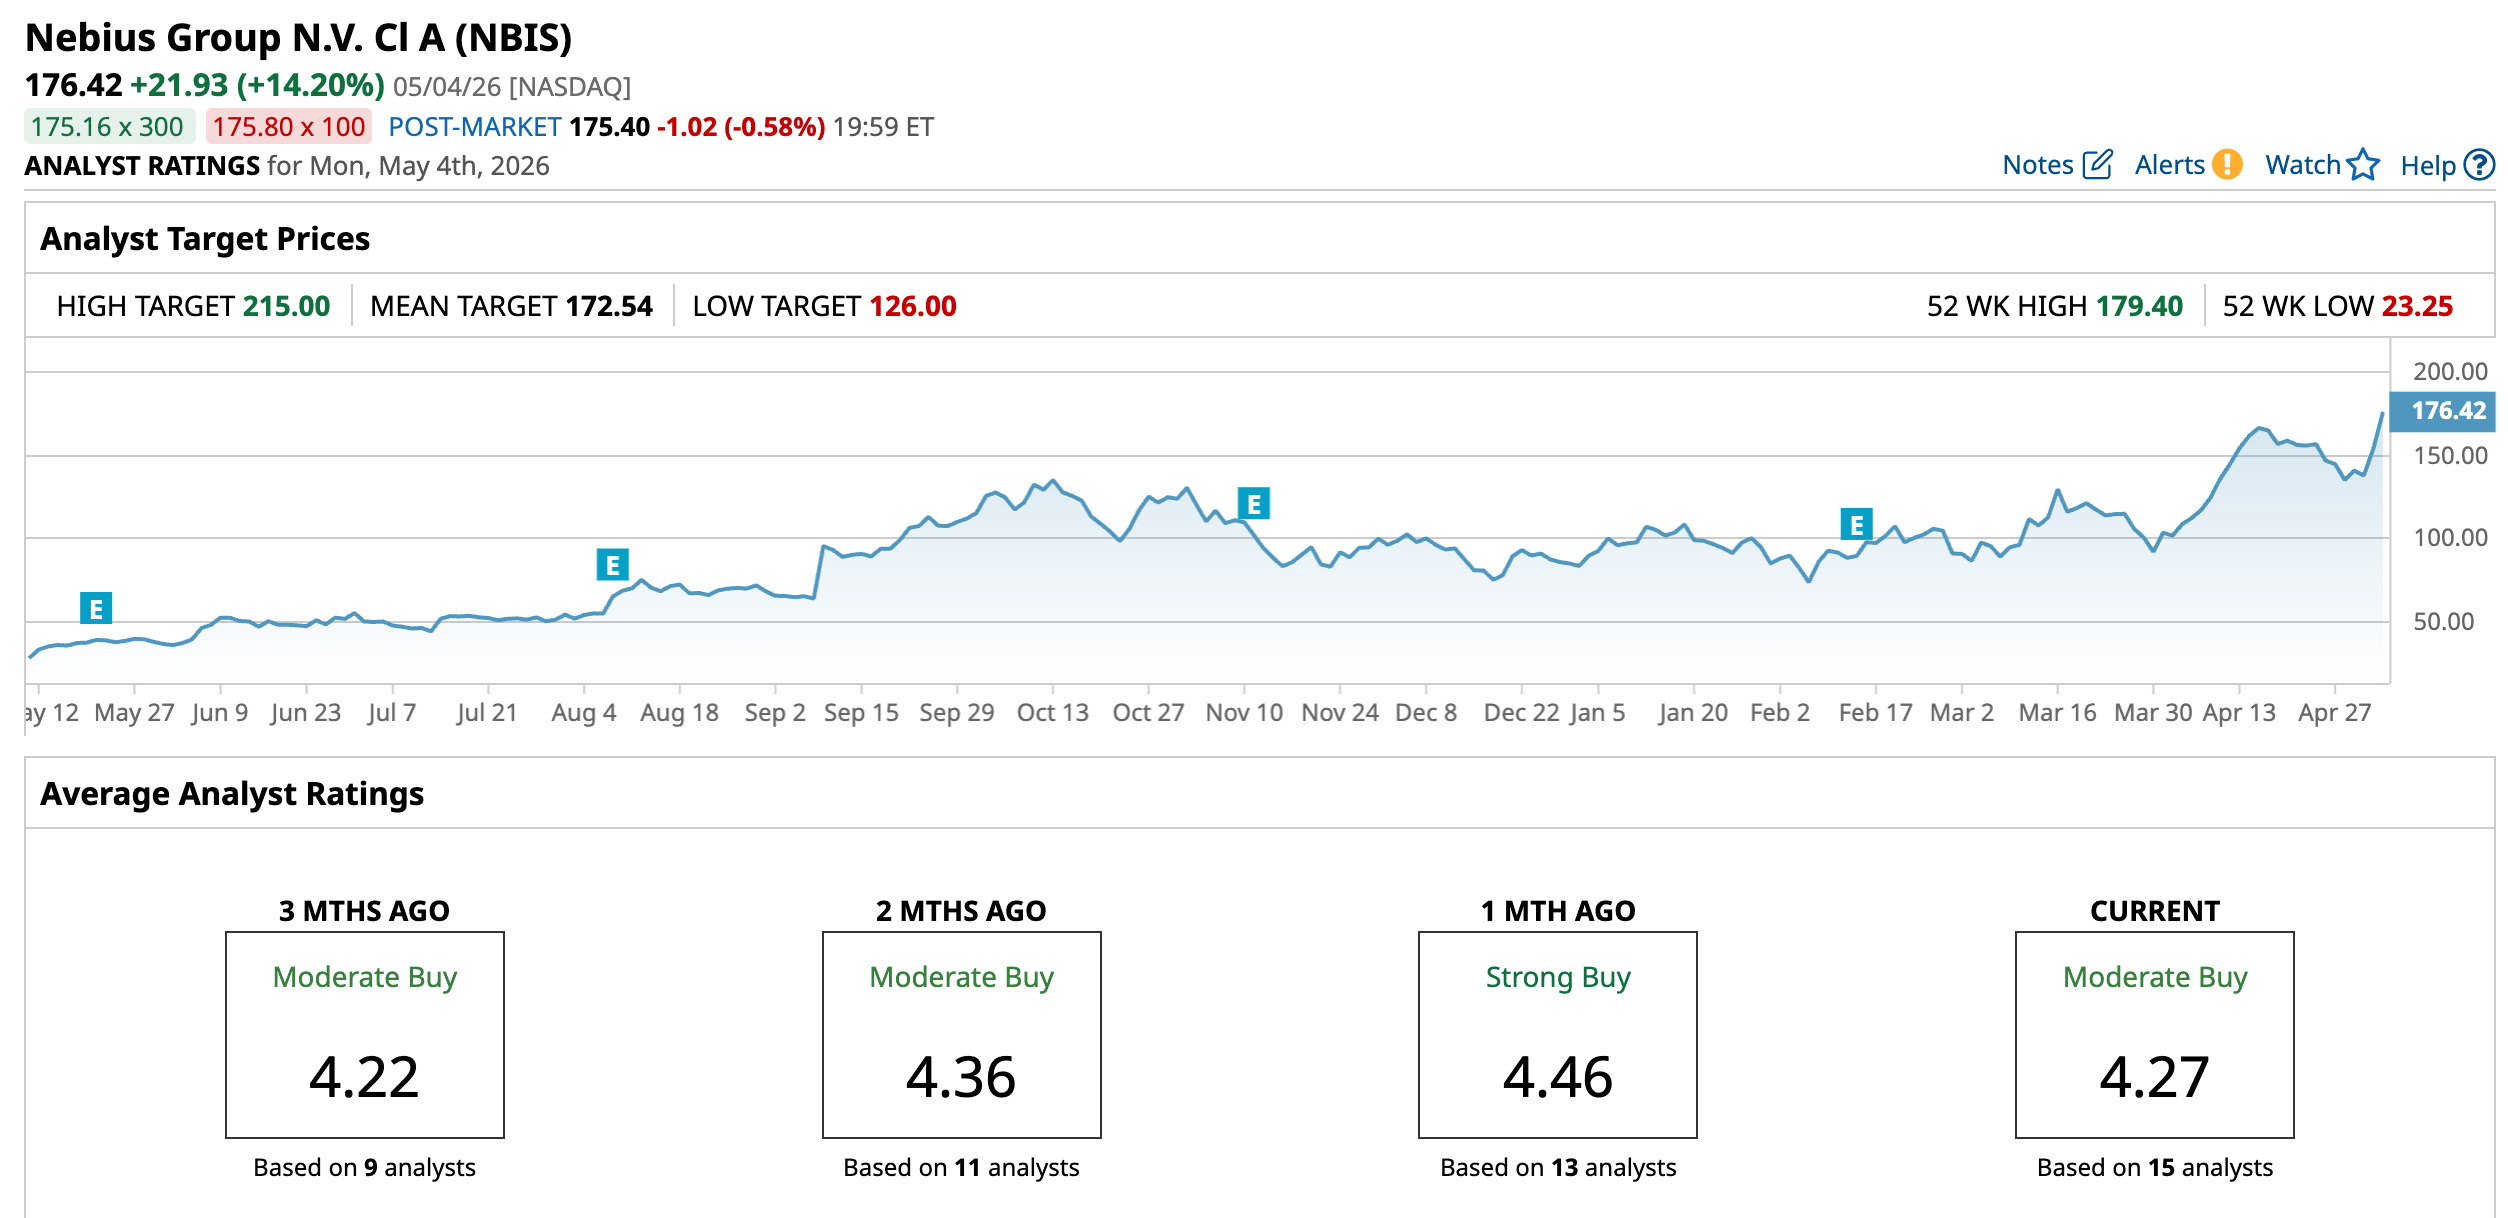Screen dimensions: 2508x1218
Task: Click the earnings E marker near May 12
Action: point(96,608)
